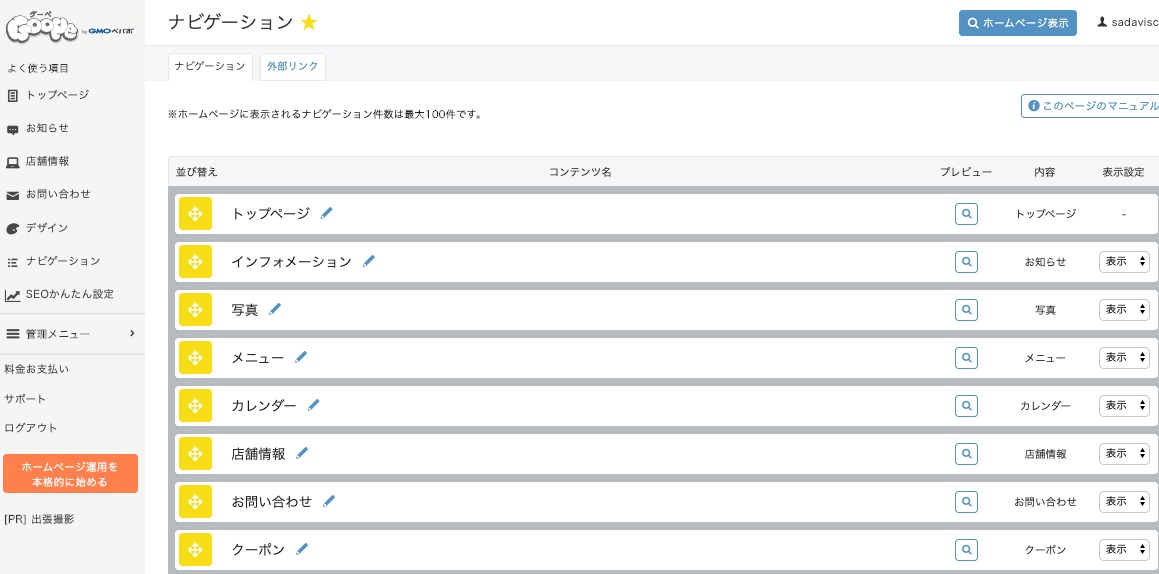This screenshot has height=574, width=1159.
Task: Open the 表示 dropdown in 写真 row
Action: 1124,310
